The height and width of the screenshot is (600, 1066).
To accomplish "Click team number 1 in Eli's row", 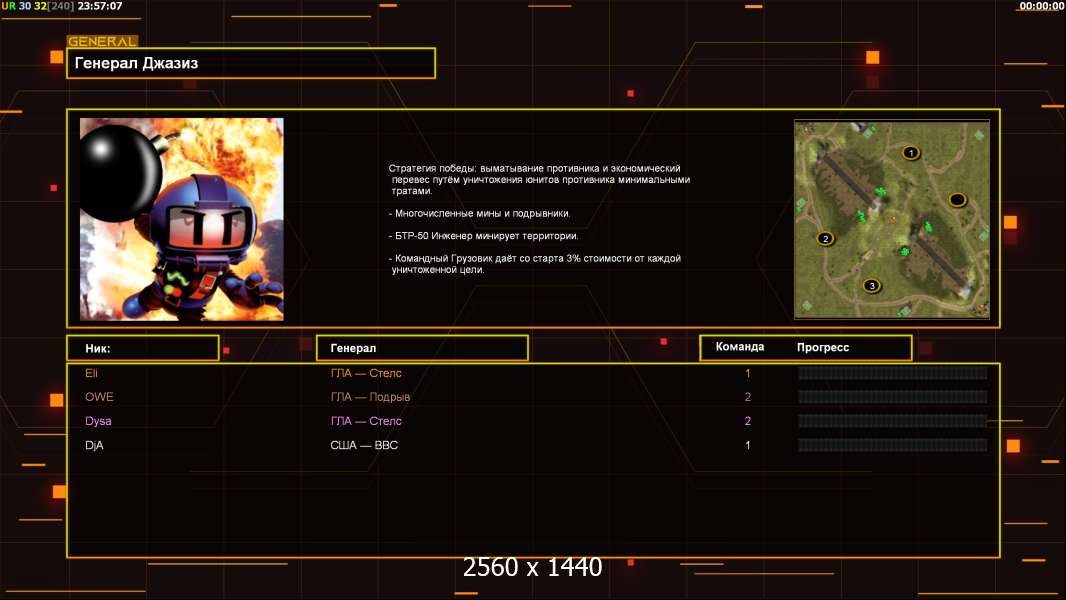I will [x=748, y=373].
